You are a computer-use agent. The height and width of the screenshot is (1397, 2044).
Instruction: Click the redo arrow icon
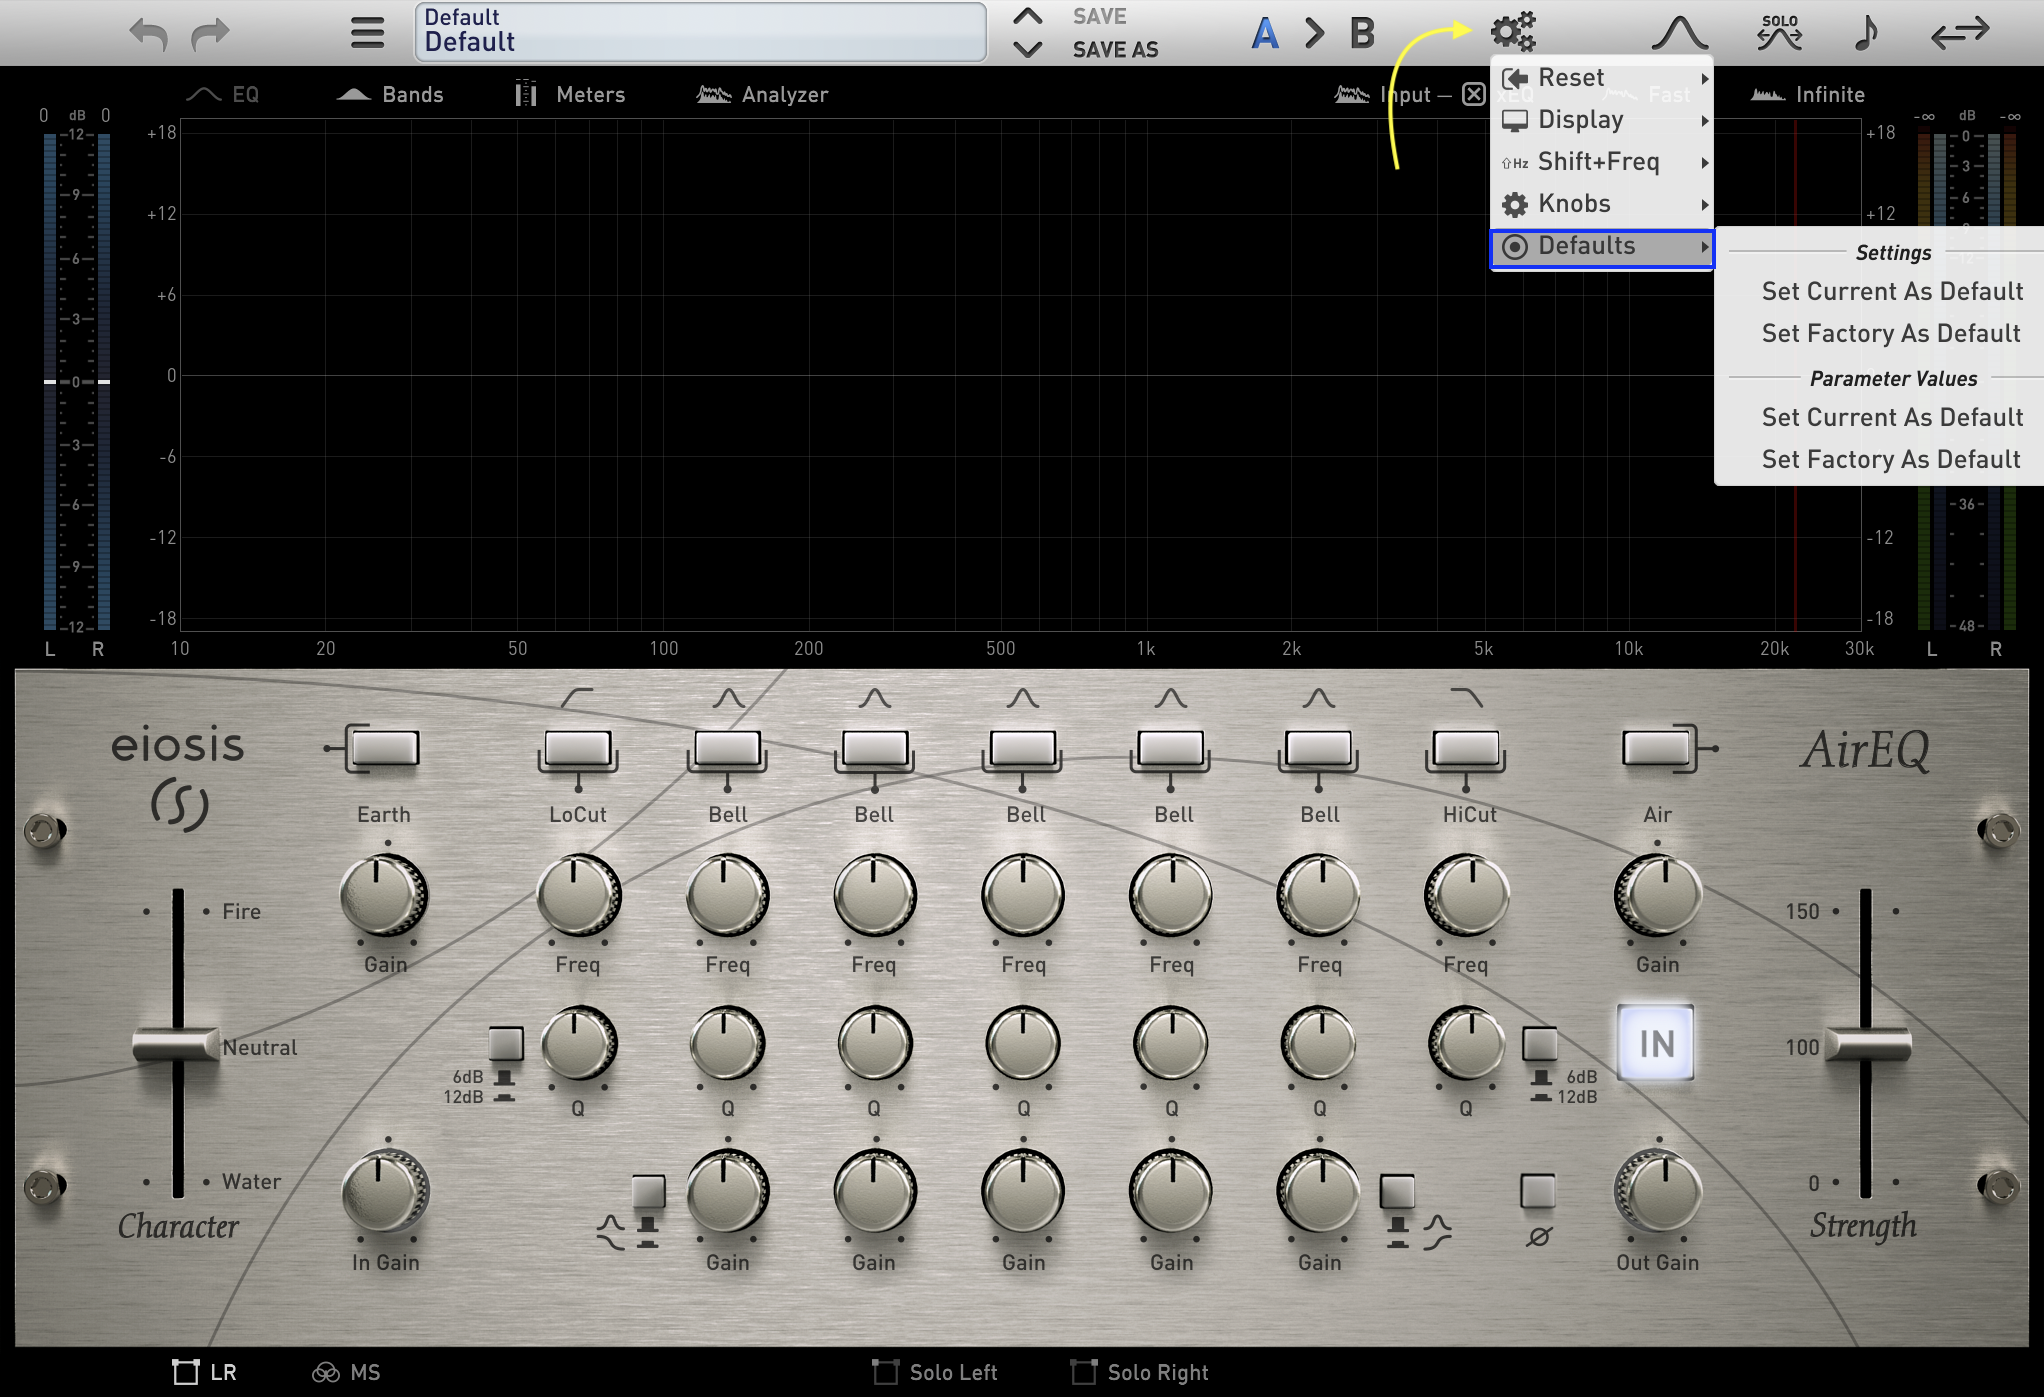point(210,33)
